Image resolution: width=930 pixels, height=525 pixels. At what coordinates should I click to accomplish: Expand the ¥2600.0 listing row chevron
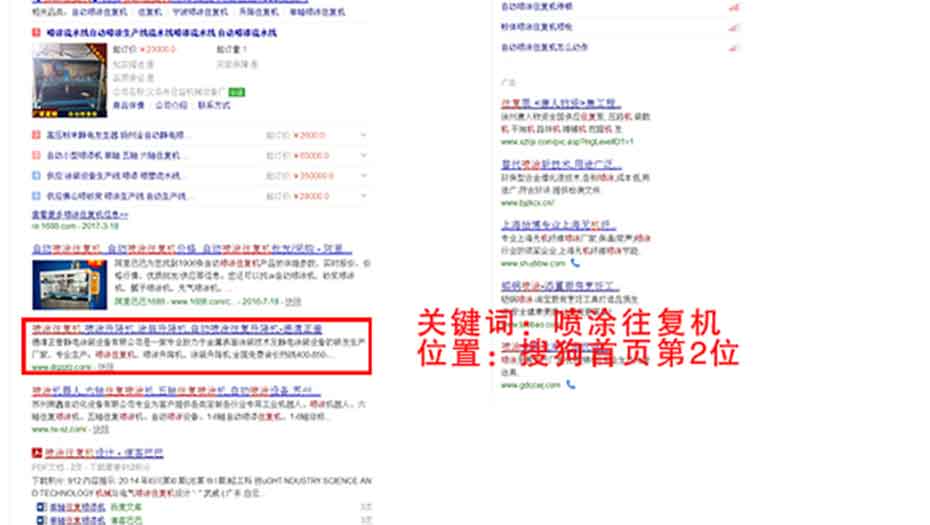point(363,135)
